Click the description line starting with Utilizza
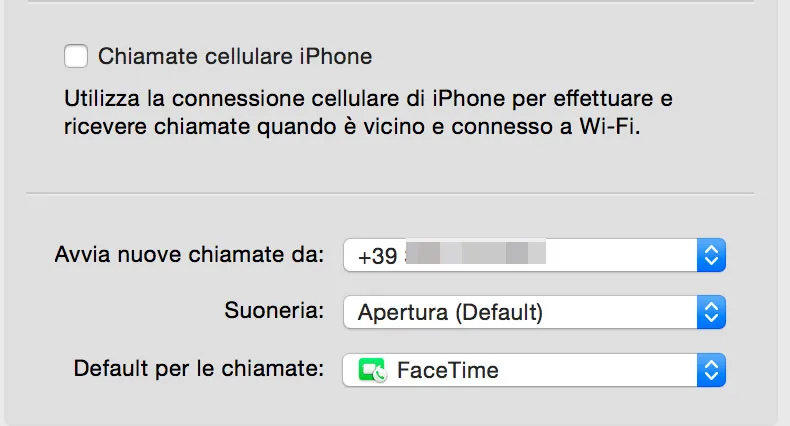 pos(367,101)
